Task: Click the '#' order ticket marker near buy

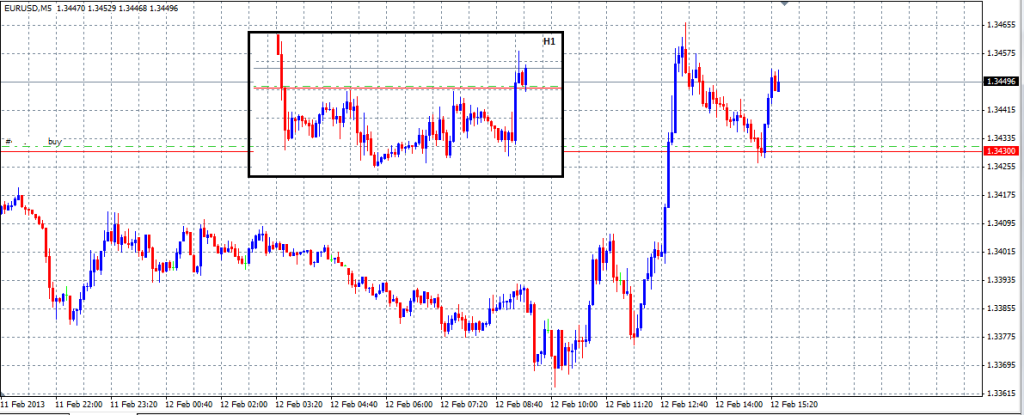Action: 8,142
